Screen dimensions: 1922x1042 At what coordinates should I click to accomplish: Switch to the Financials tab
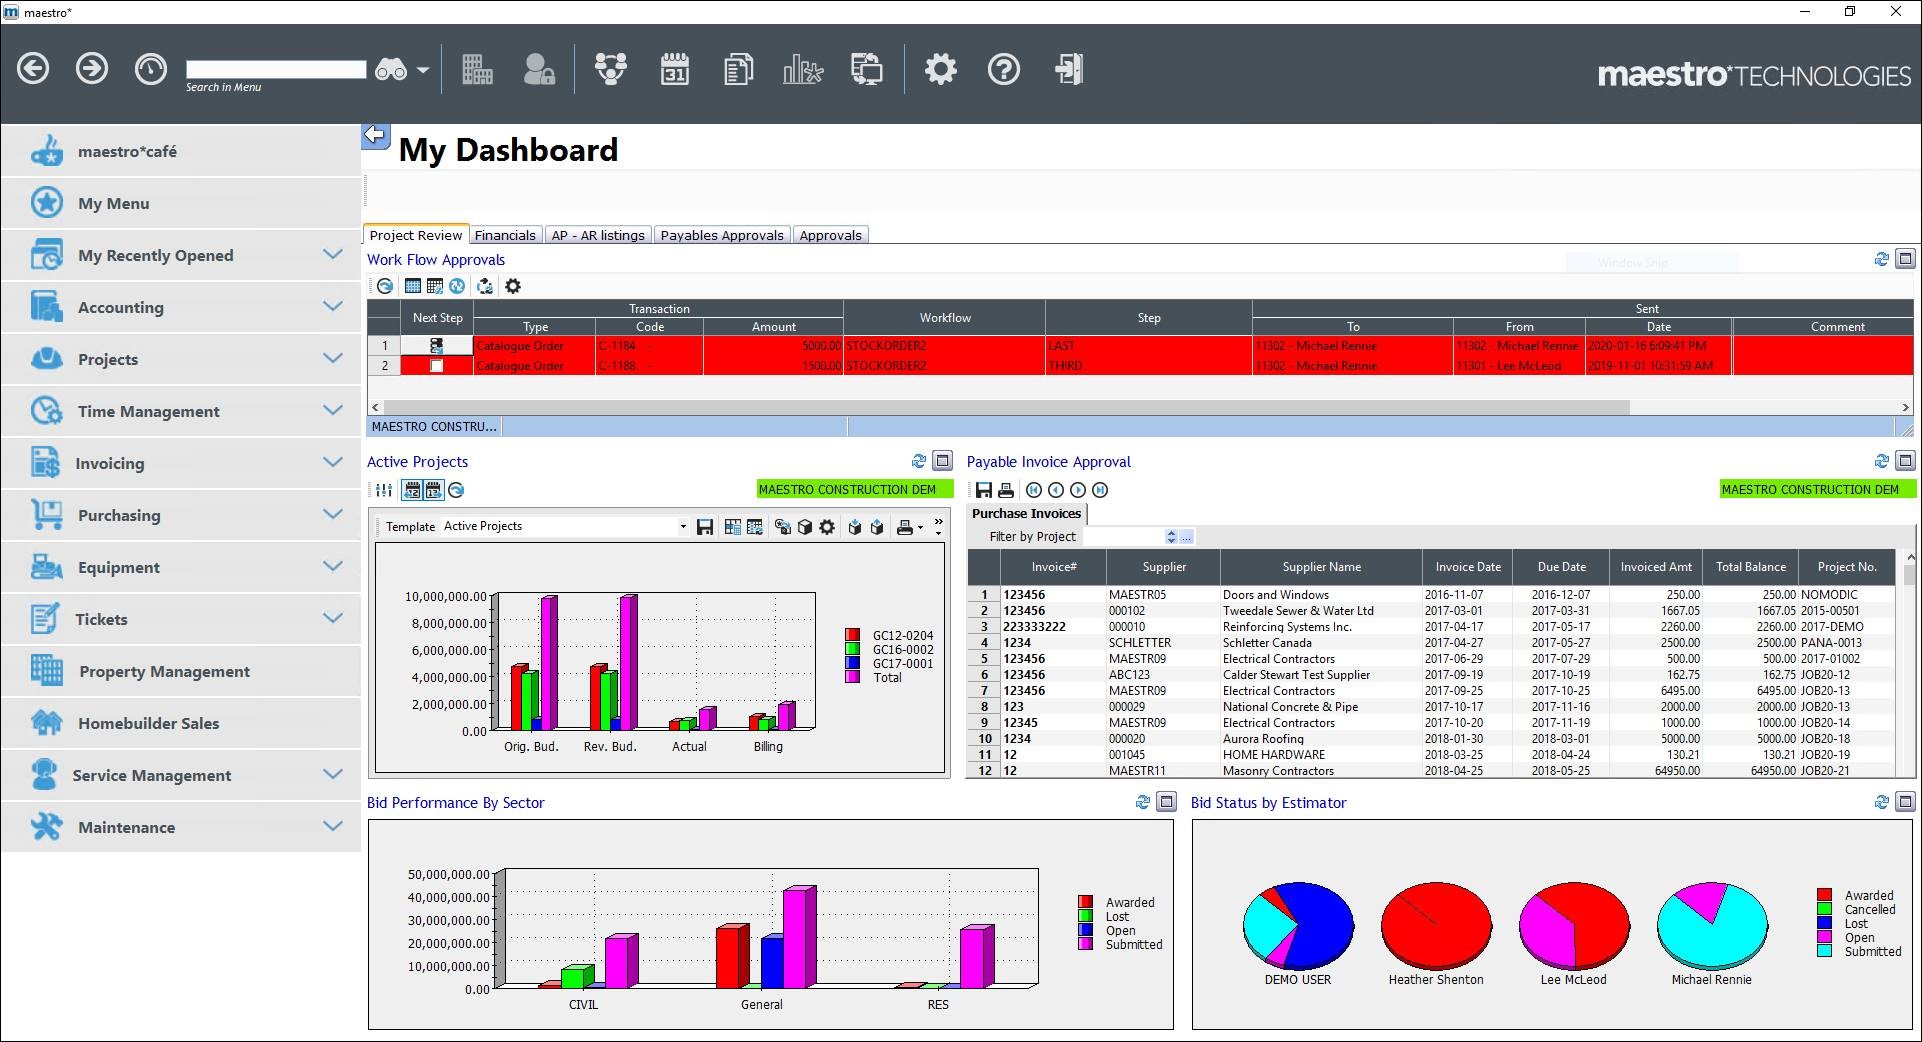(x=505, y=235)
